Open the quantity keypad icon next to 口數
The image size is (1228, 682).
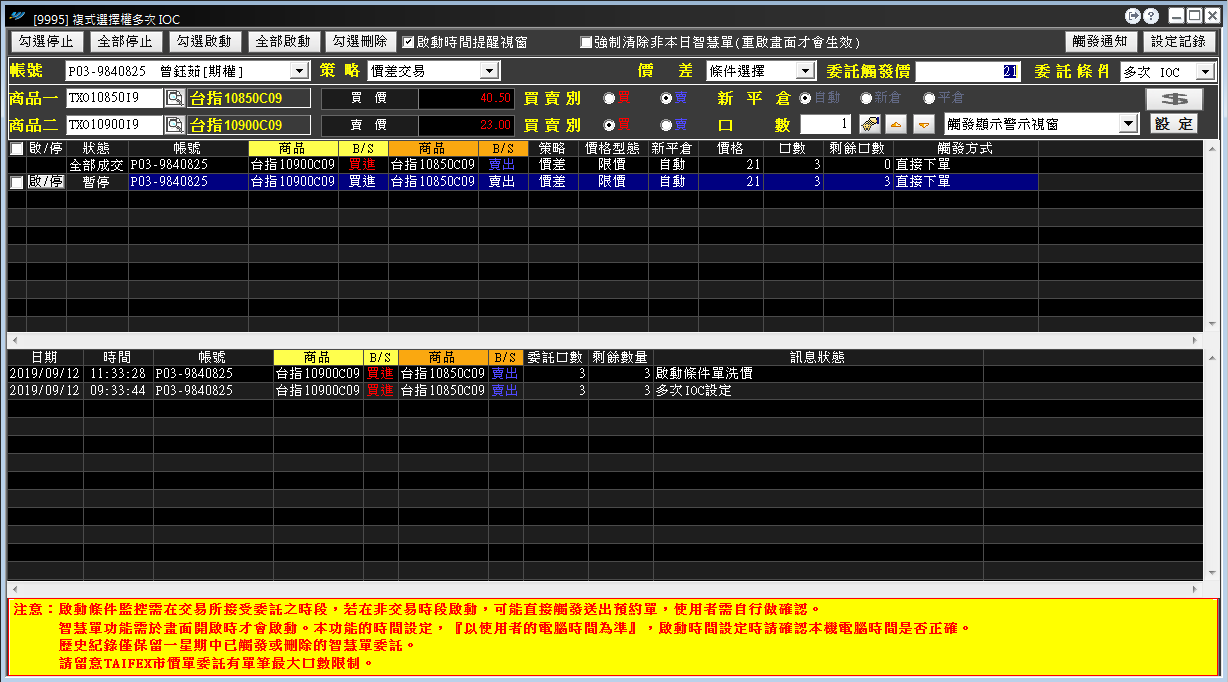tap(870, 124)
